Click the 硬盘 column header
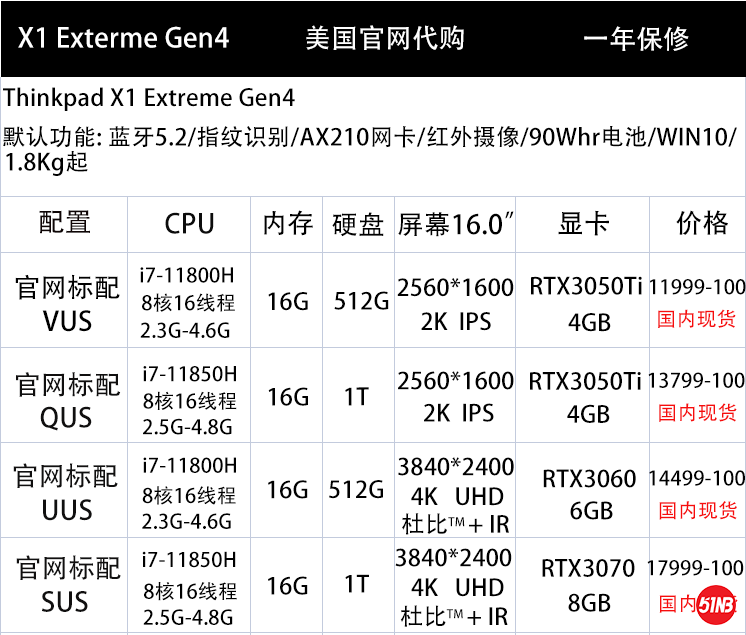 click(358, 225)
